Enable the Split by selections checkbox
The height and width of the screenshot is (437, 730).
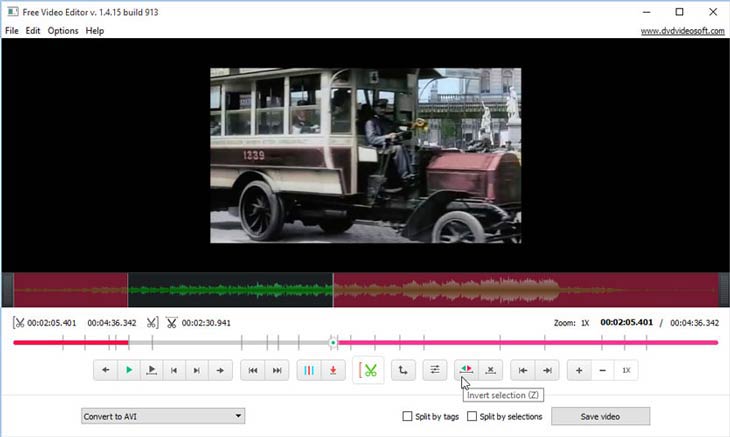(x=472, y=416)
